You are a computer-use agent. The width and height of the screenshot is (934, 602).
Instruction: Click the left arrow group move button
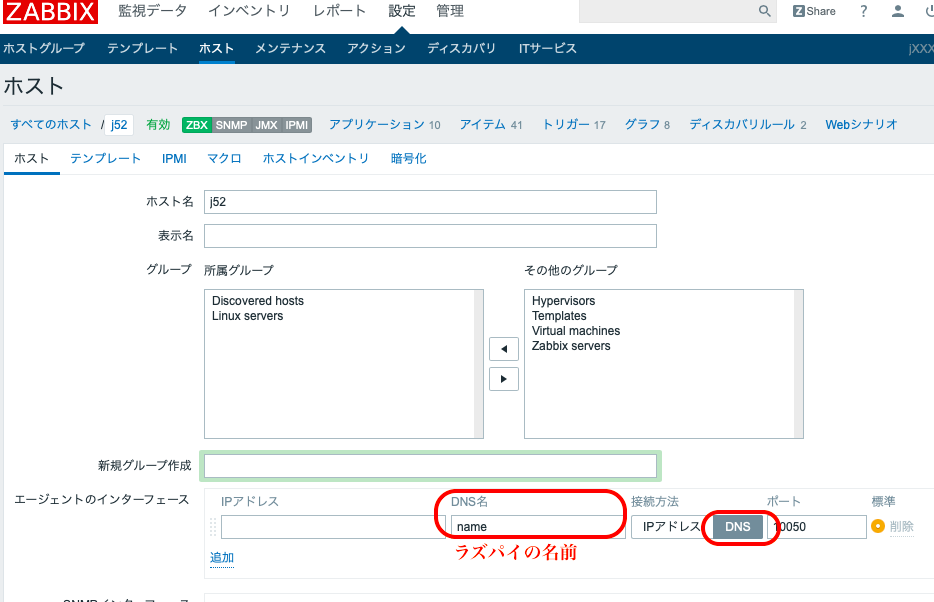pos(503,349)
